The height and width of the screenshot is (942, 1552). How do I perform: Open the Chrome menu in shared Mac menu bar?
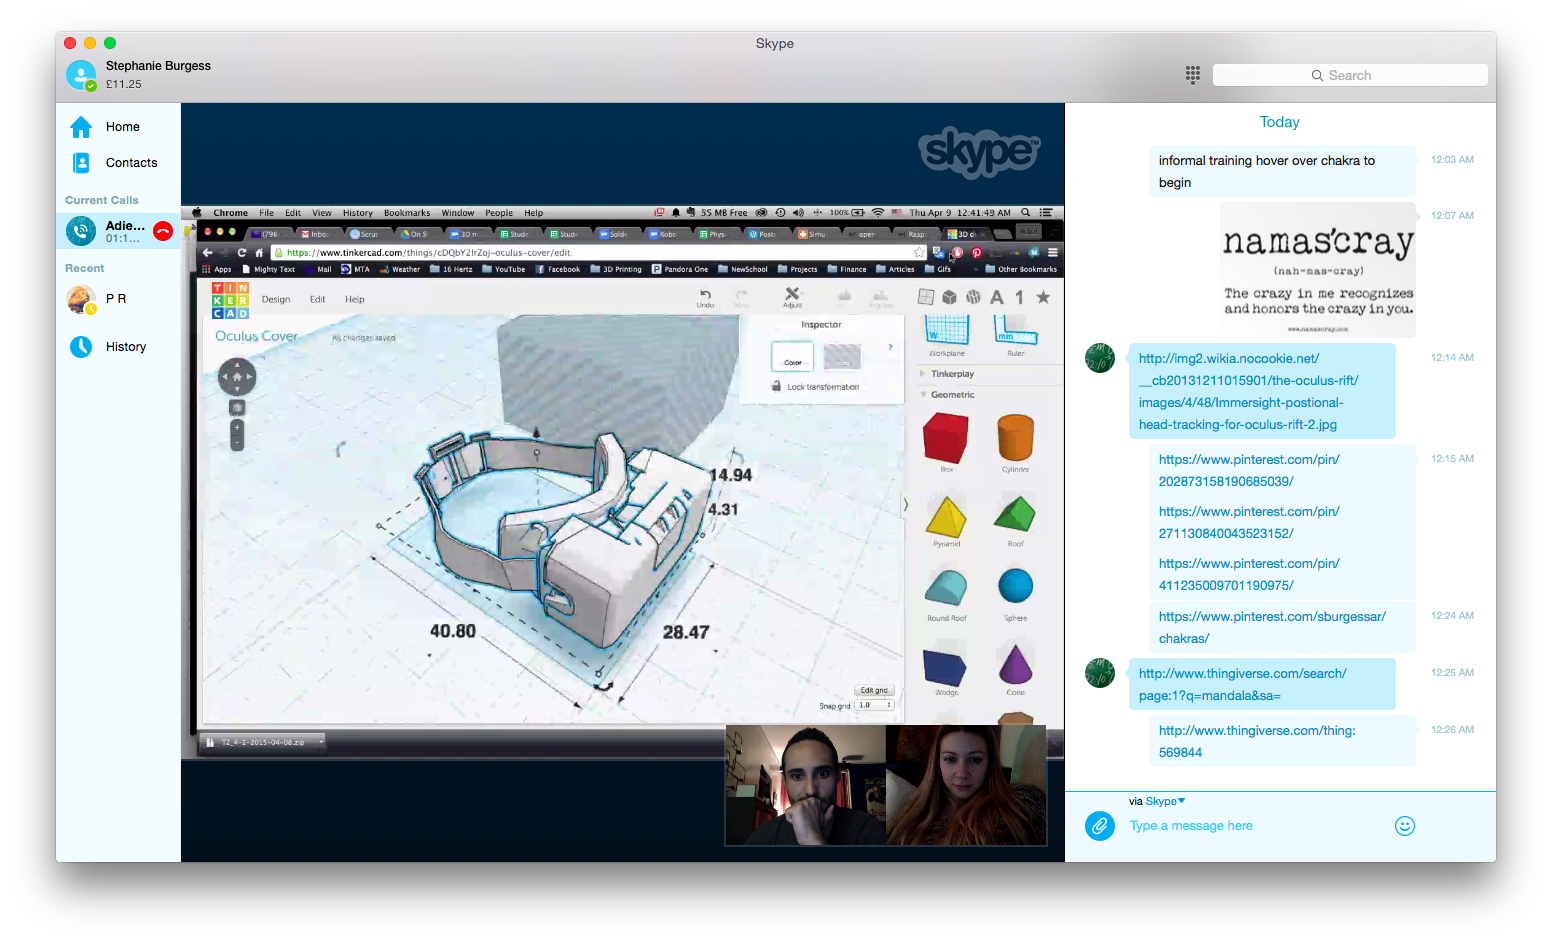point(230,213)
